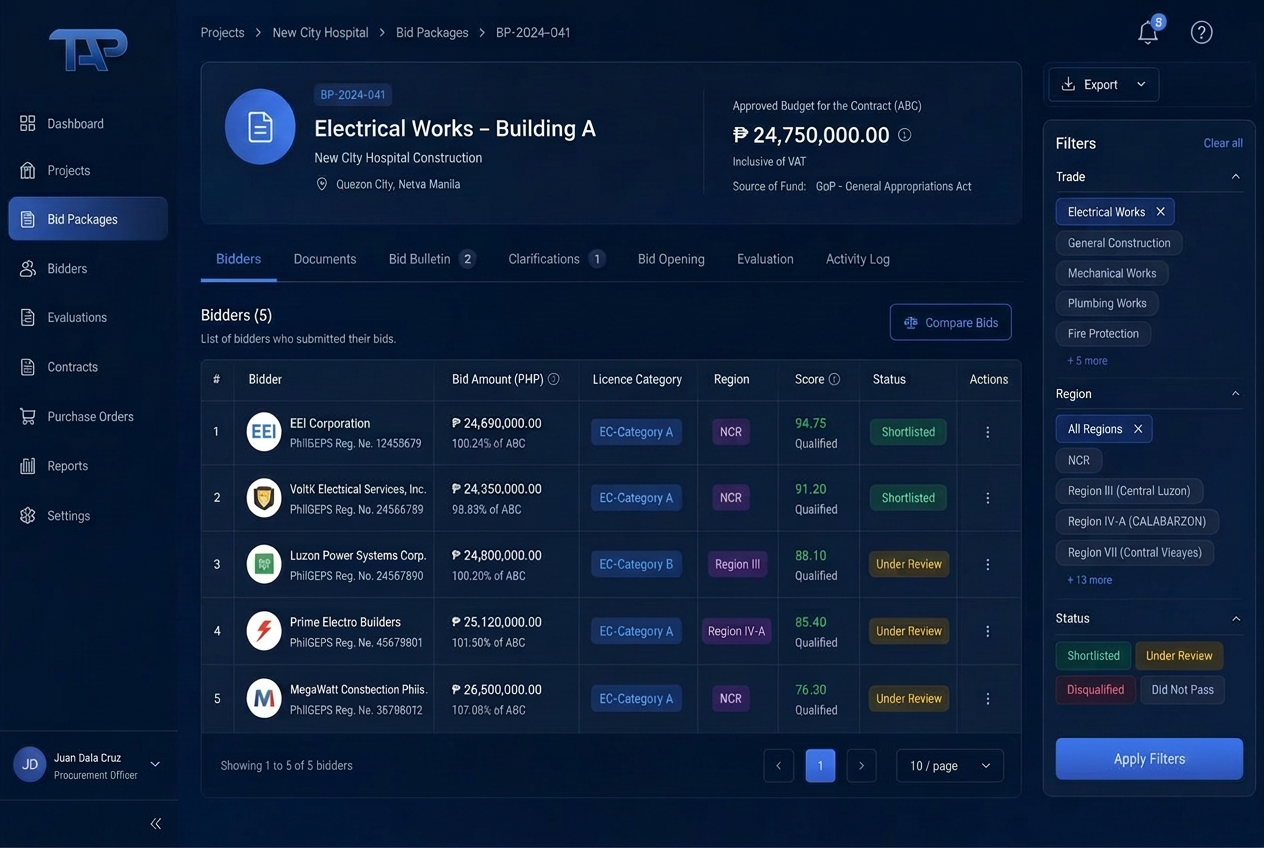Go to Bidders in the sidebar

point(88,269)
